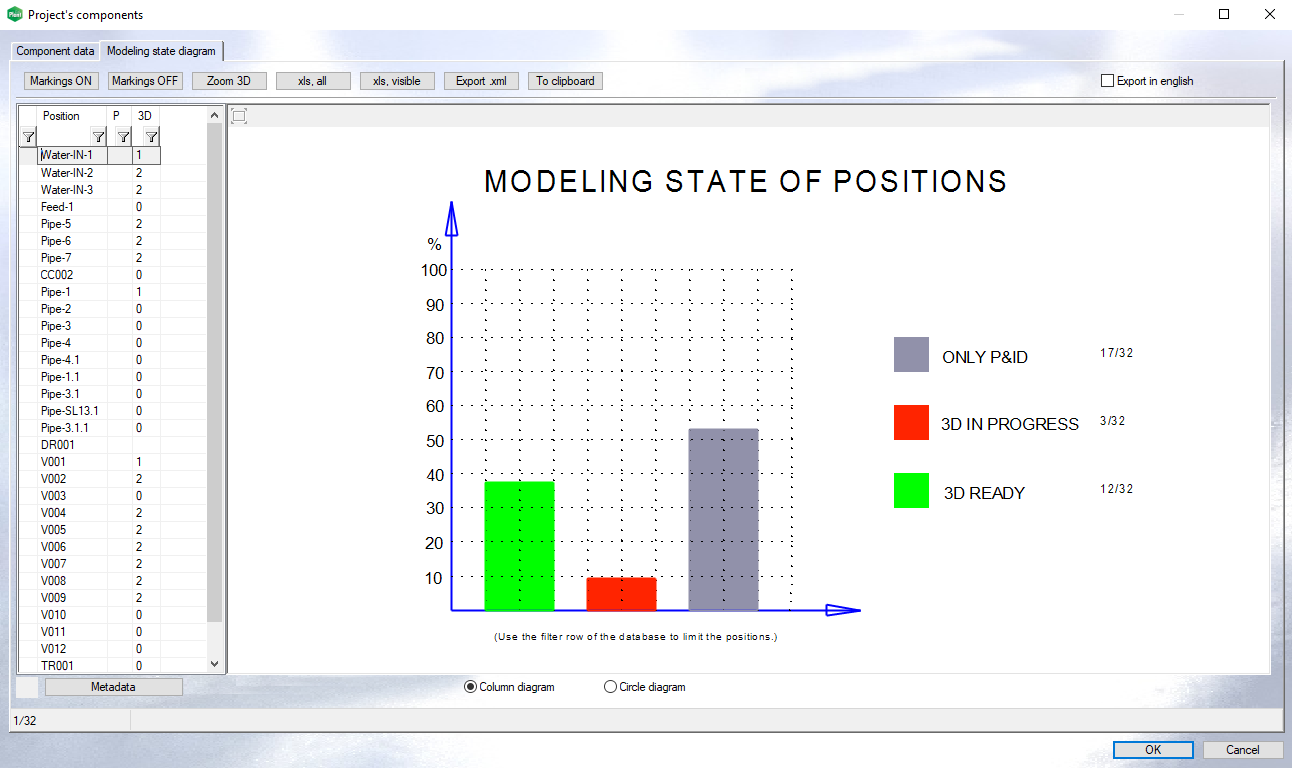1292x768 pixels.
Task: Click the small square icon left of Metadata
Action: coord(28,687)
